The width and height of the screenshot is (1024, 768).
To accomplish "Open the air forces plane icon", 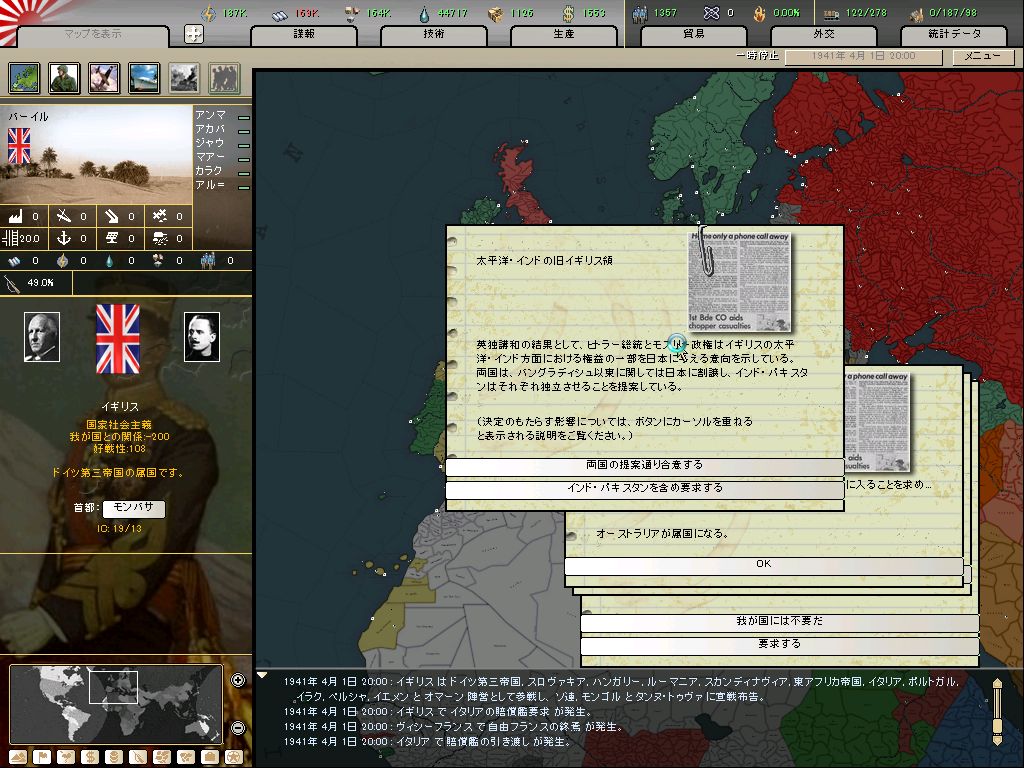I will pyautogui.click(x=104, y=78).
